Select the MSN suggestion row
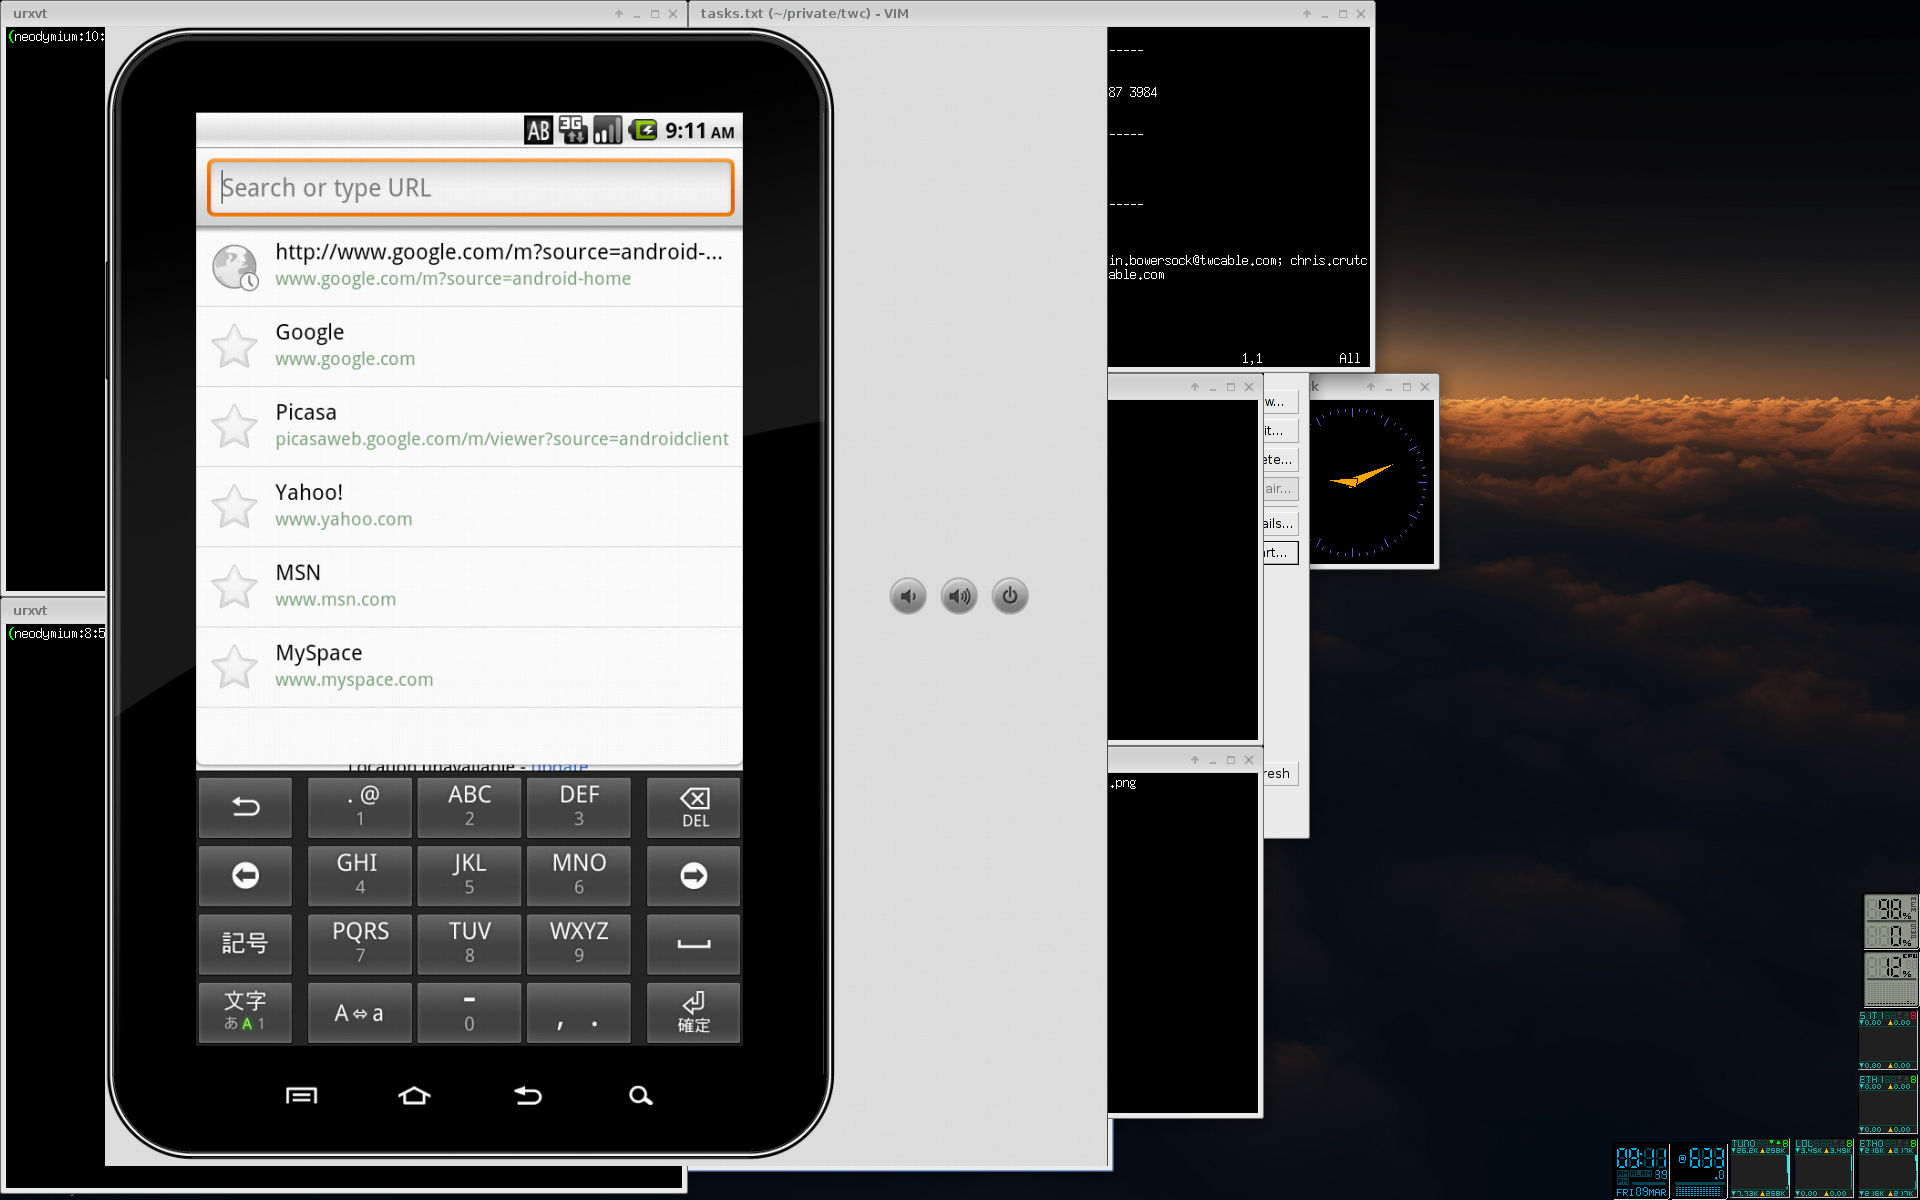 coord(469,587)
